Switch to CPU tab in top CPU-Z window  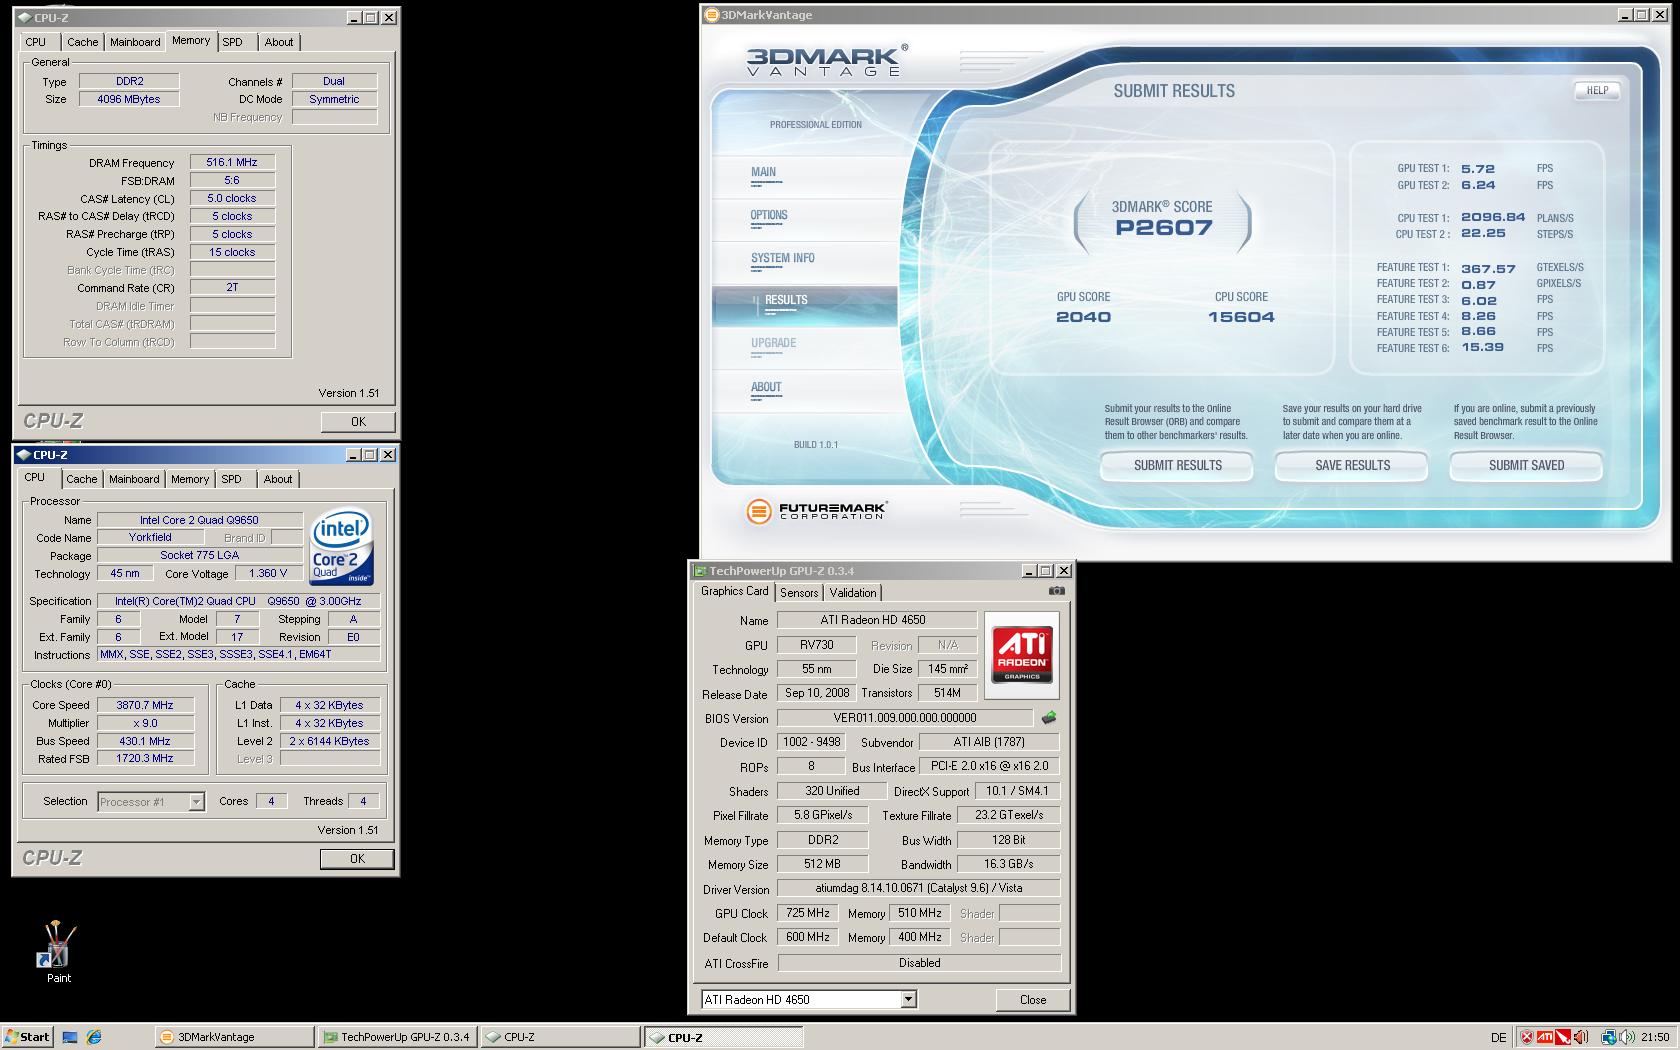coord(36,42)
